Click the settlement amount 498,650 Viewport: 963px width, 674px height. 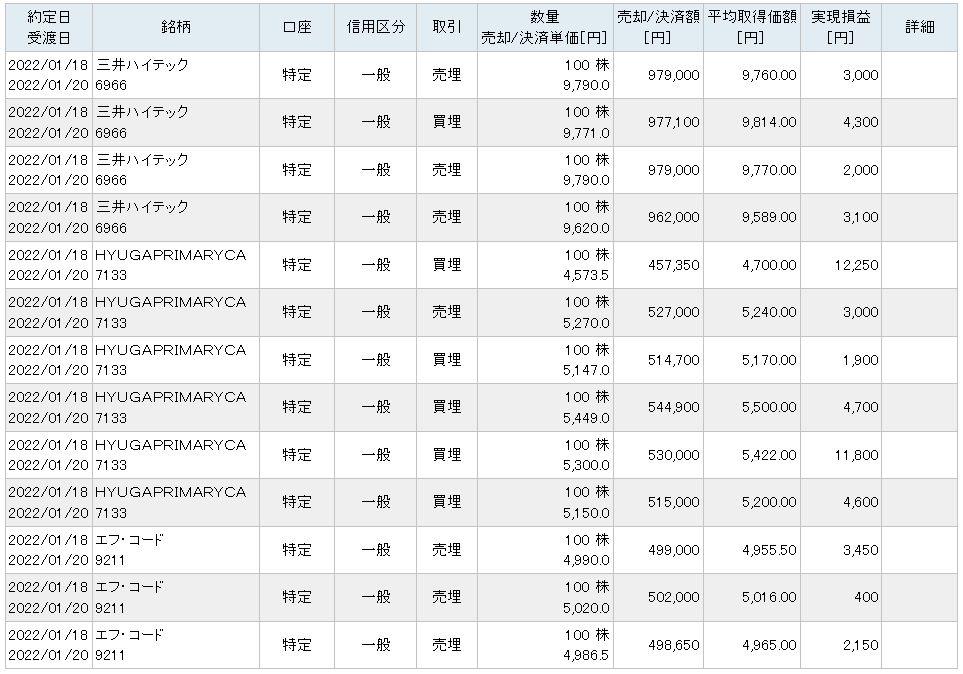point(674,645)
